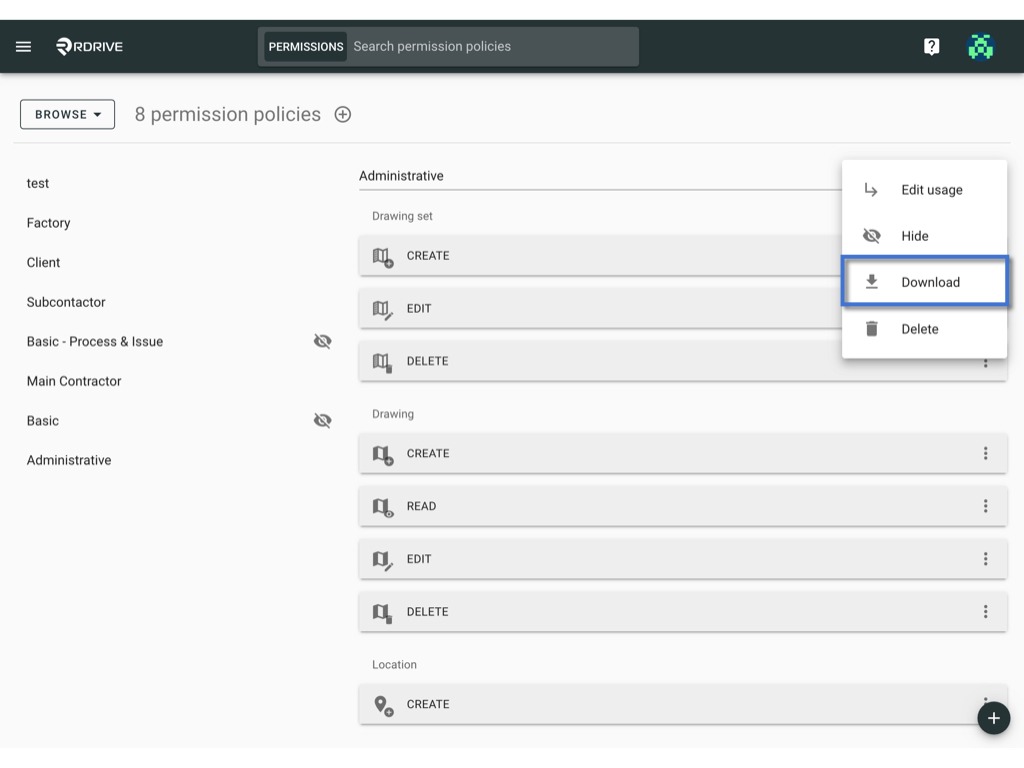Click the floating add button
The width and height of the screenshot is (1024, 768).
tap(993, 718)
